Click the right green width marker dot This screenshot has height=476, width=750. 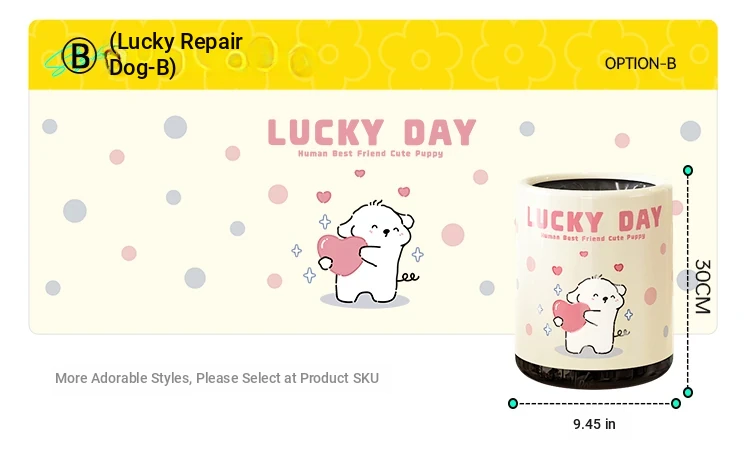676,403
